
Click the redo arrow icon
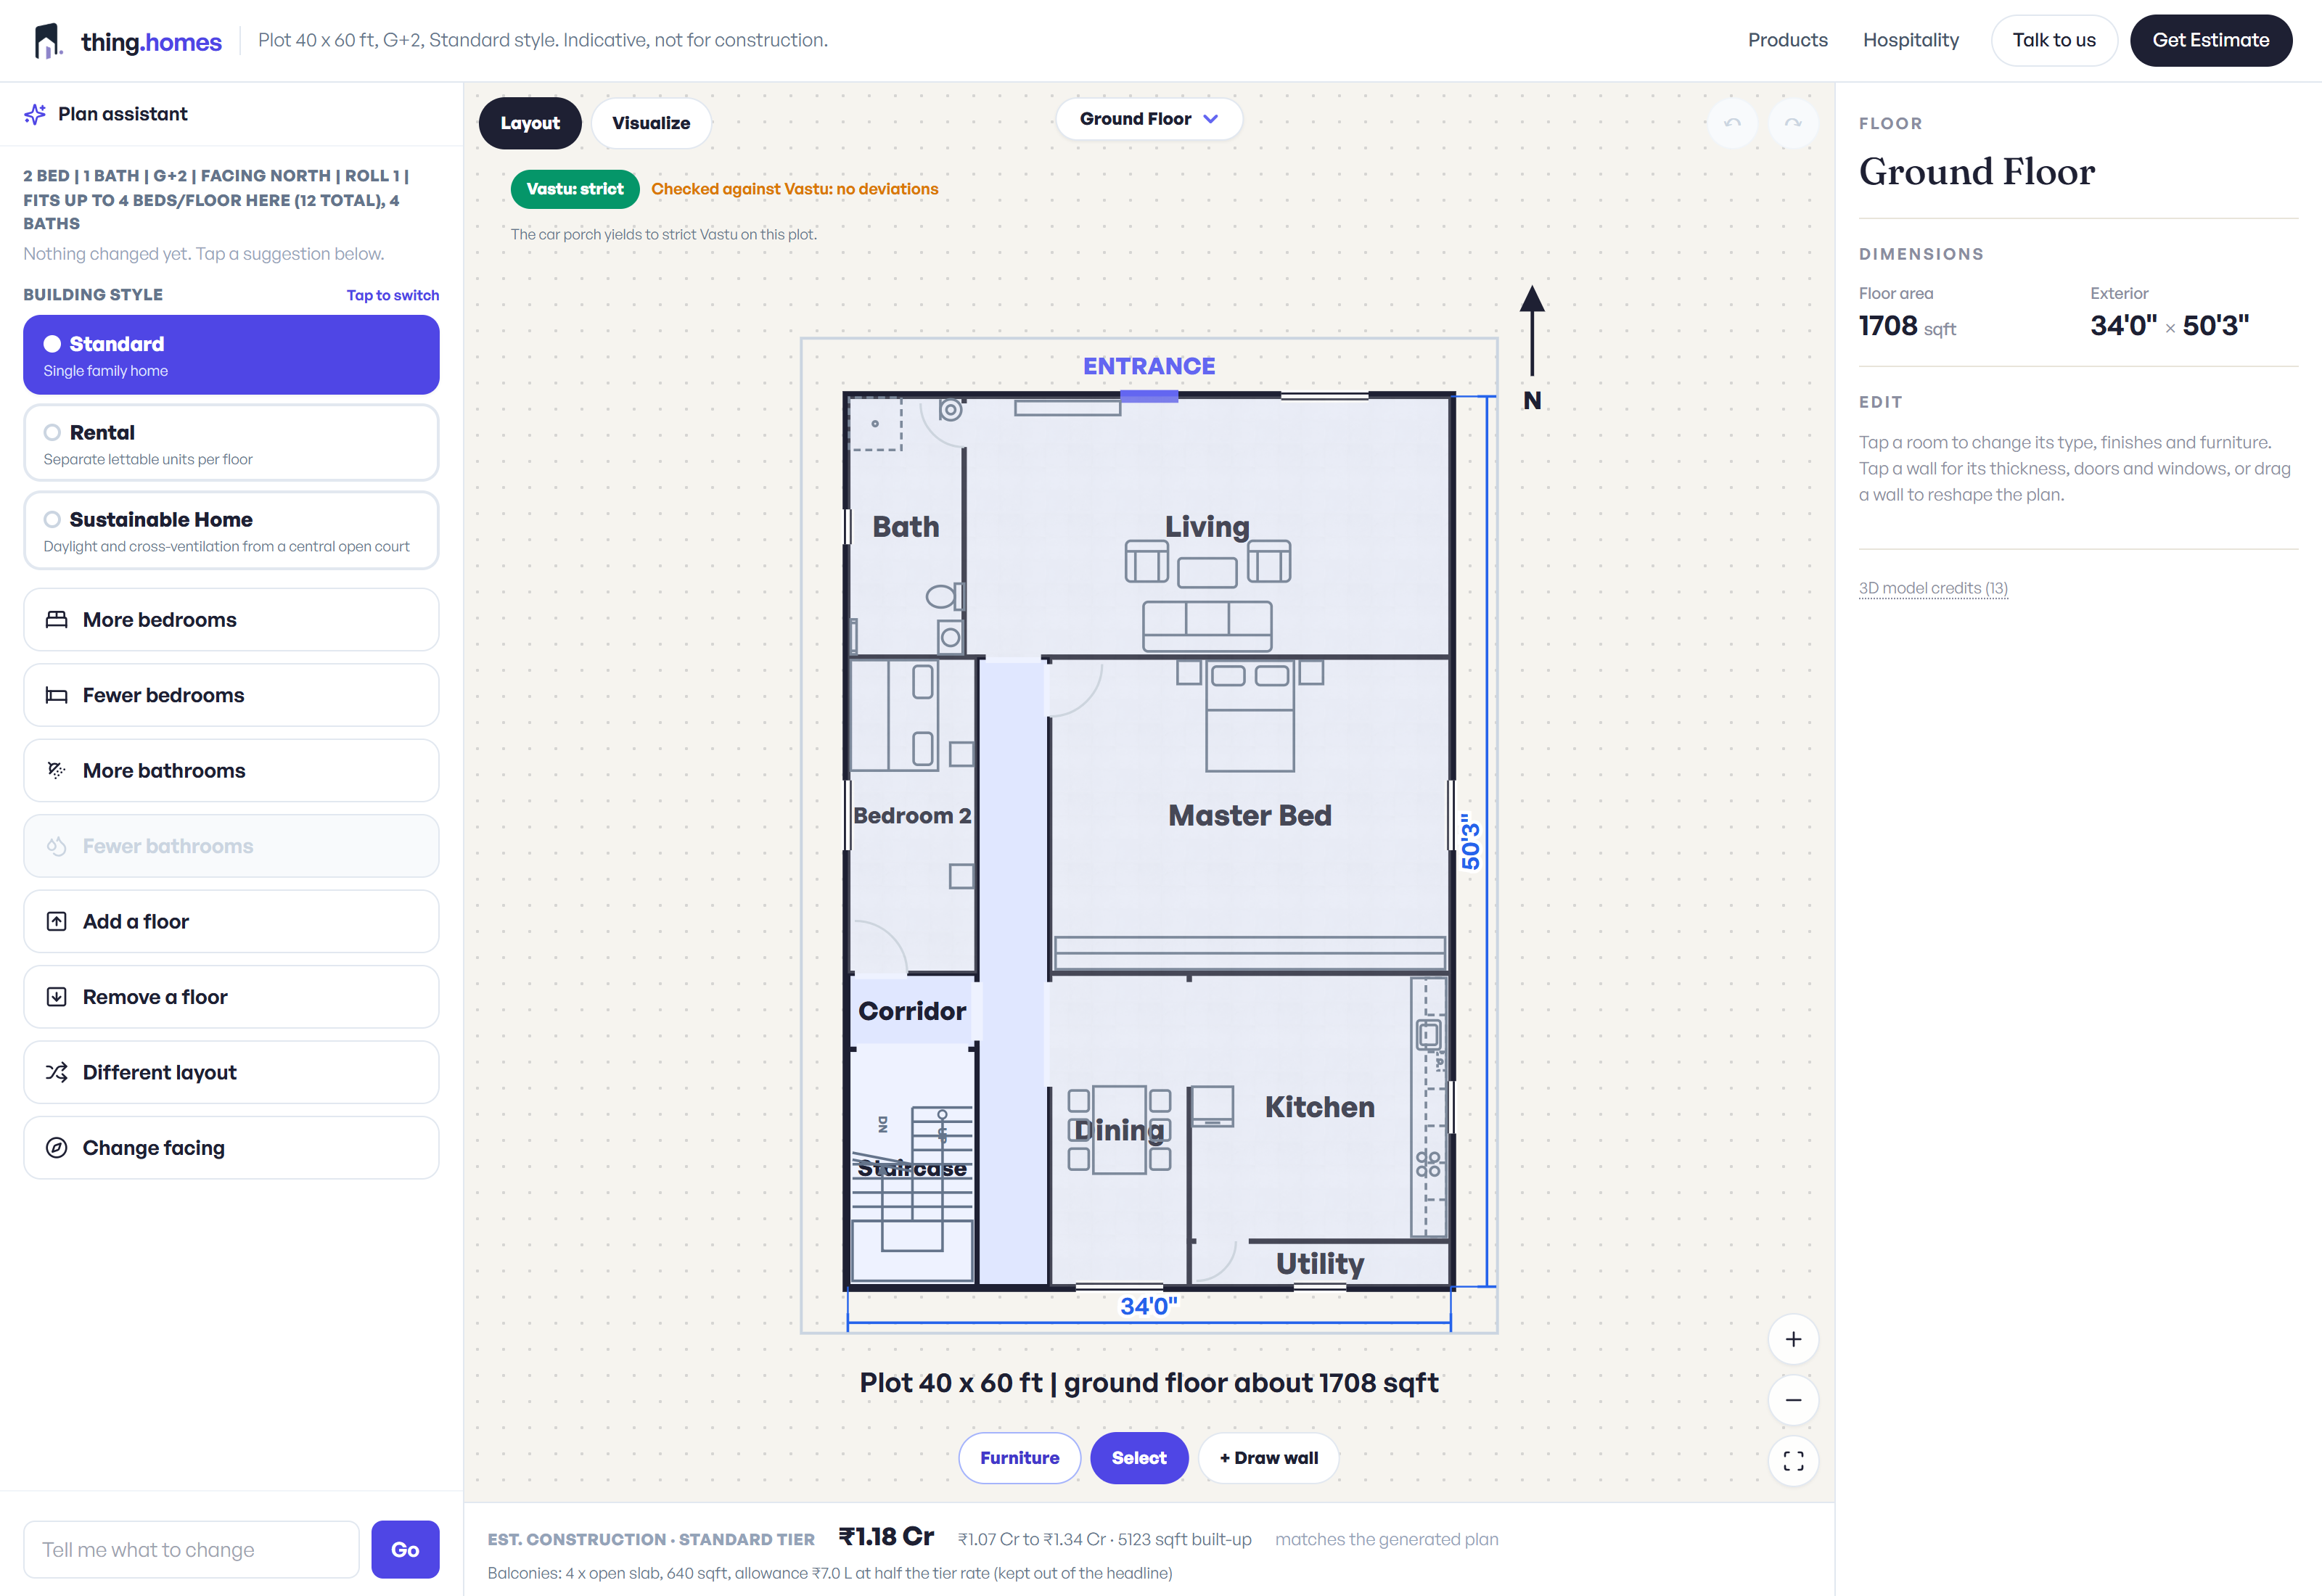[1792, 123]
